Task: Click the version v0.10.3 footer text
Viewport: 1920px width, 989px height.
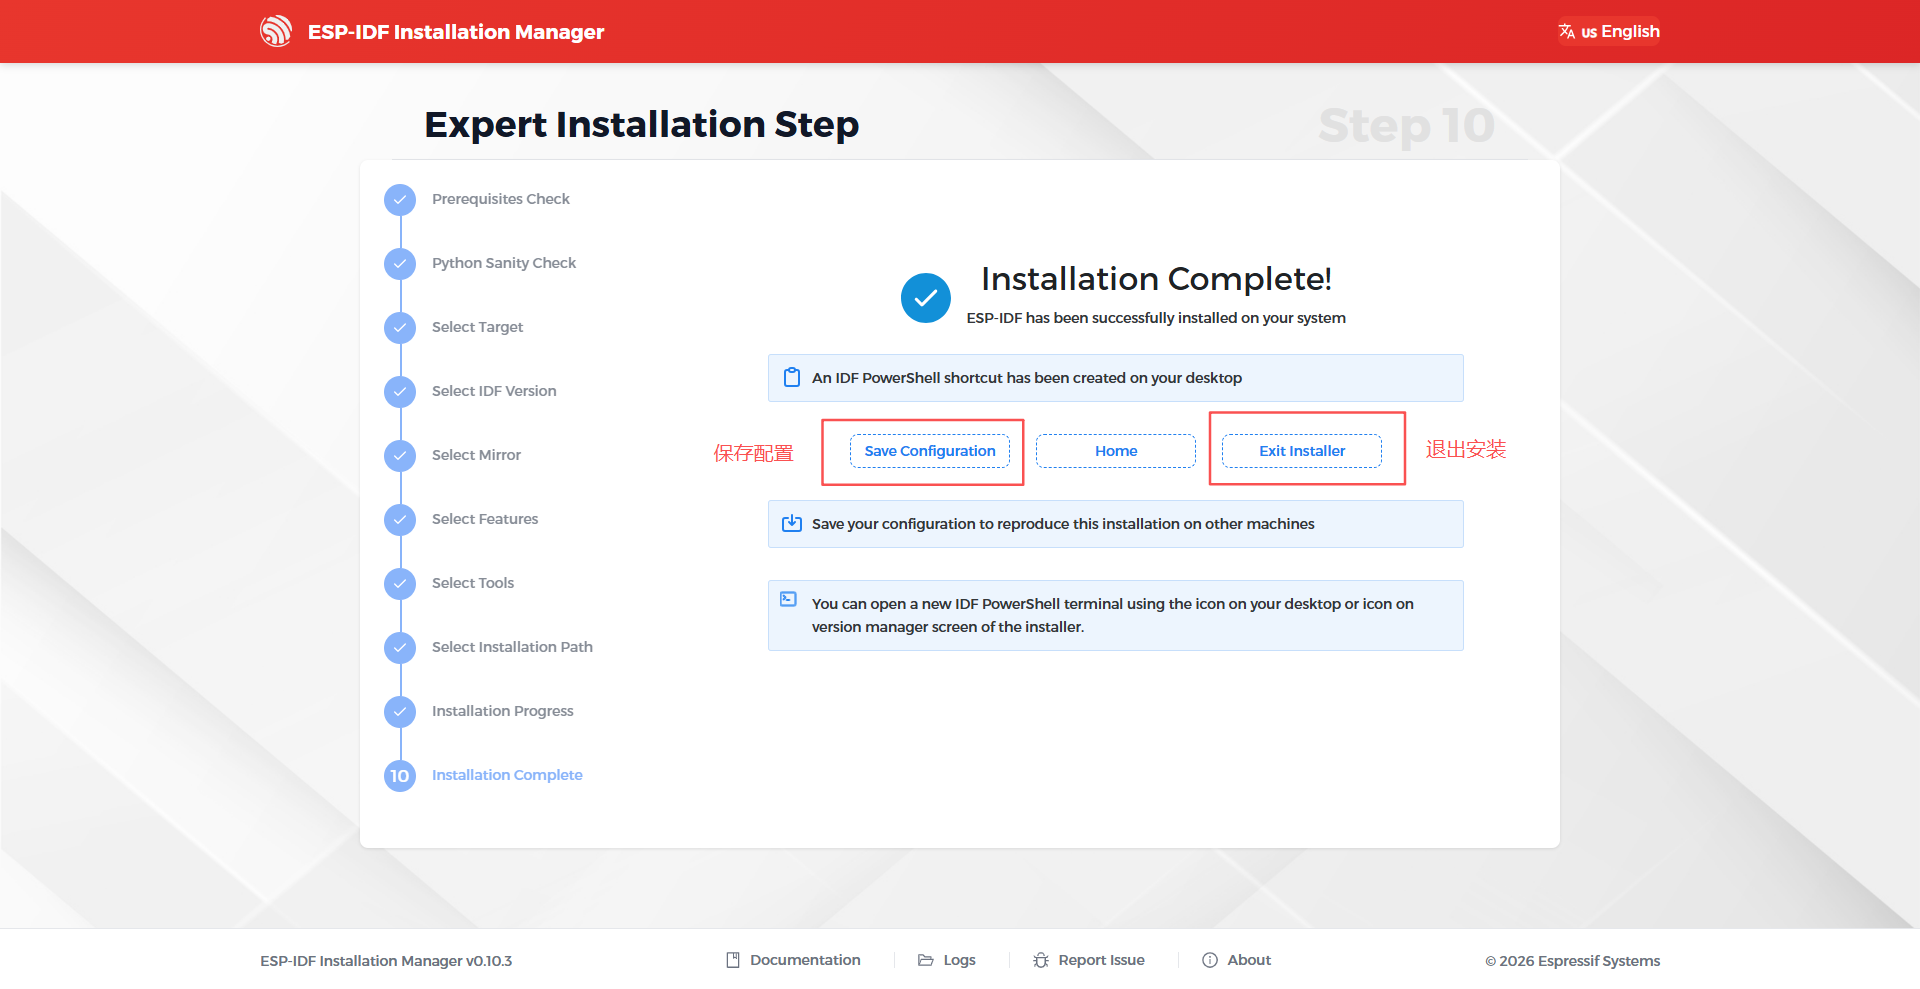Action: pyautogui.click(x=386, y=961)
